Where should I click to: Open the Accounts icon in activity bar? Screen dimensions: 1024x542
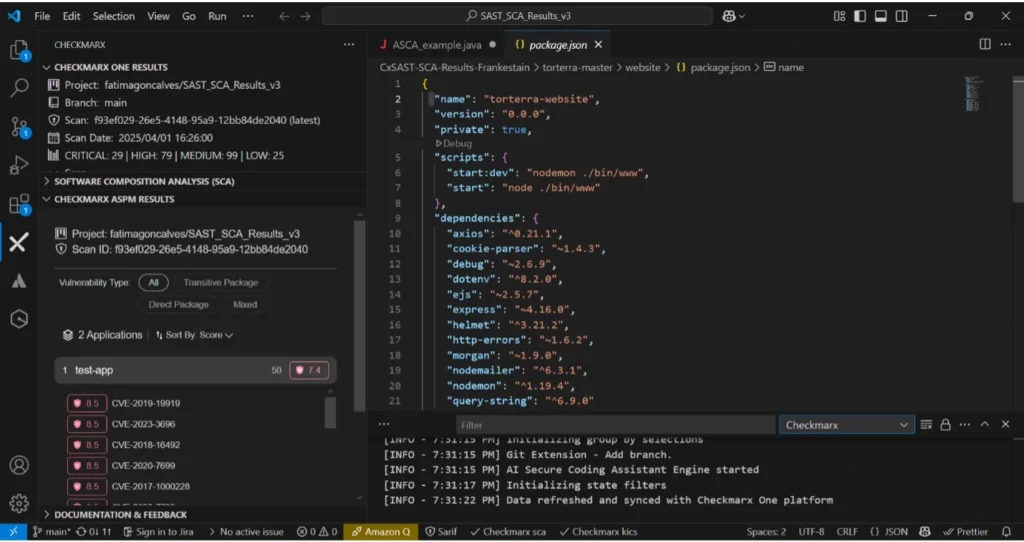[18, 465]
